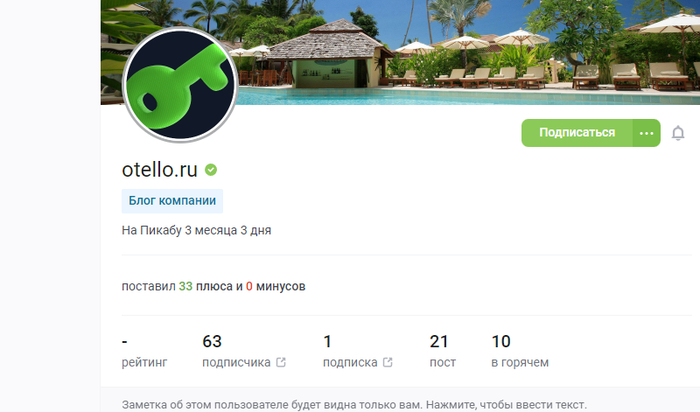
Task: Click the рейтинг statistic
Action: point(144,351)
